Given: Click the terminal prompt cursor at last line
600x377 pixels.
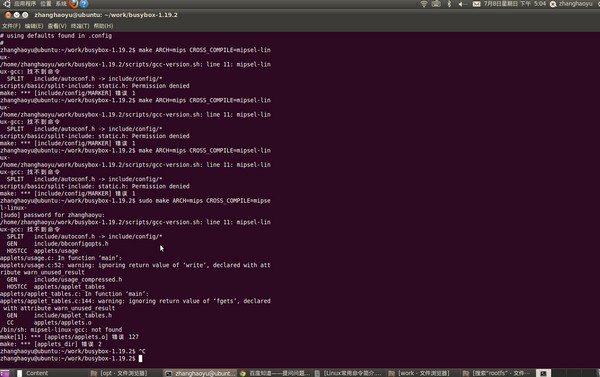Looking at the screenshot, I should pyautogui.click(x=140, y=359).
